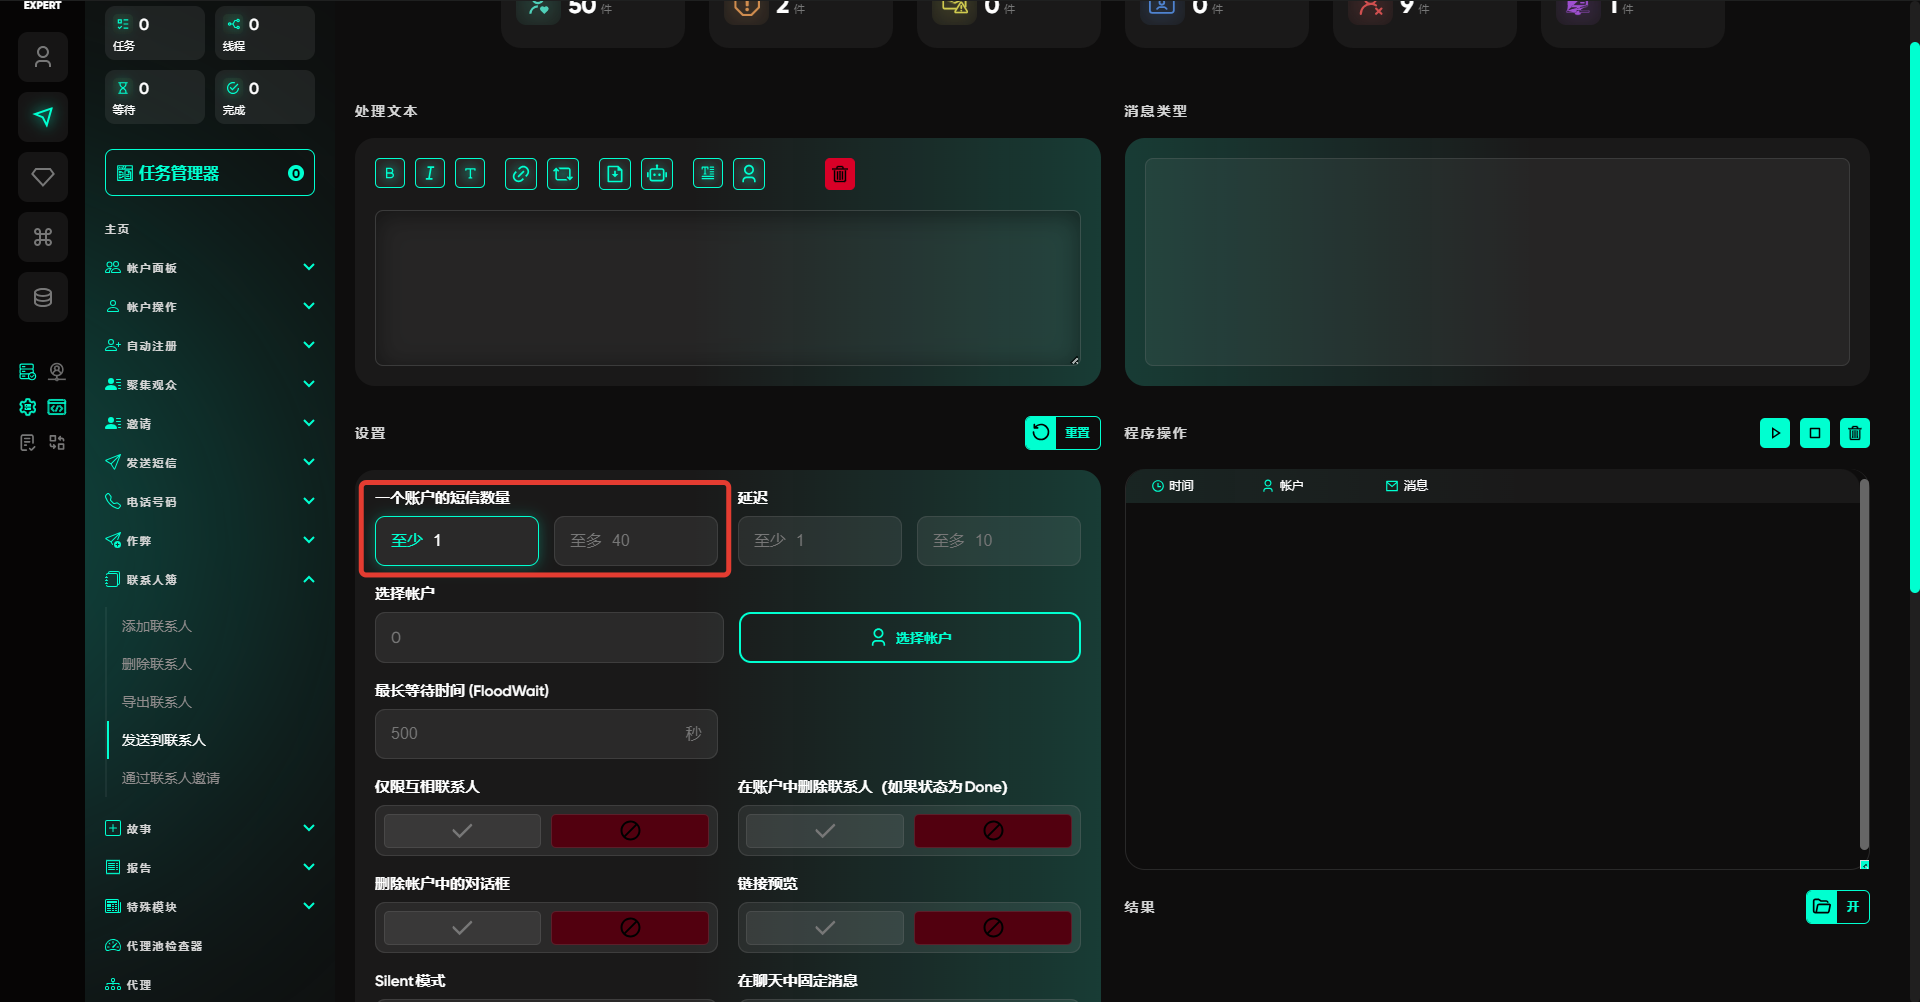Click the heart icon in left sidebar

click(43, 177)
